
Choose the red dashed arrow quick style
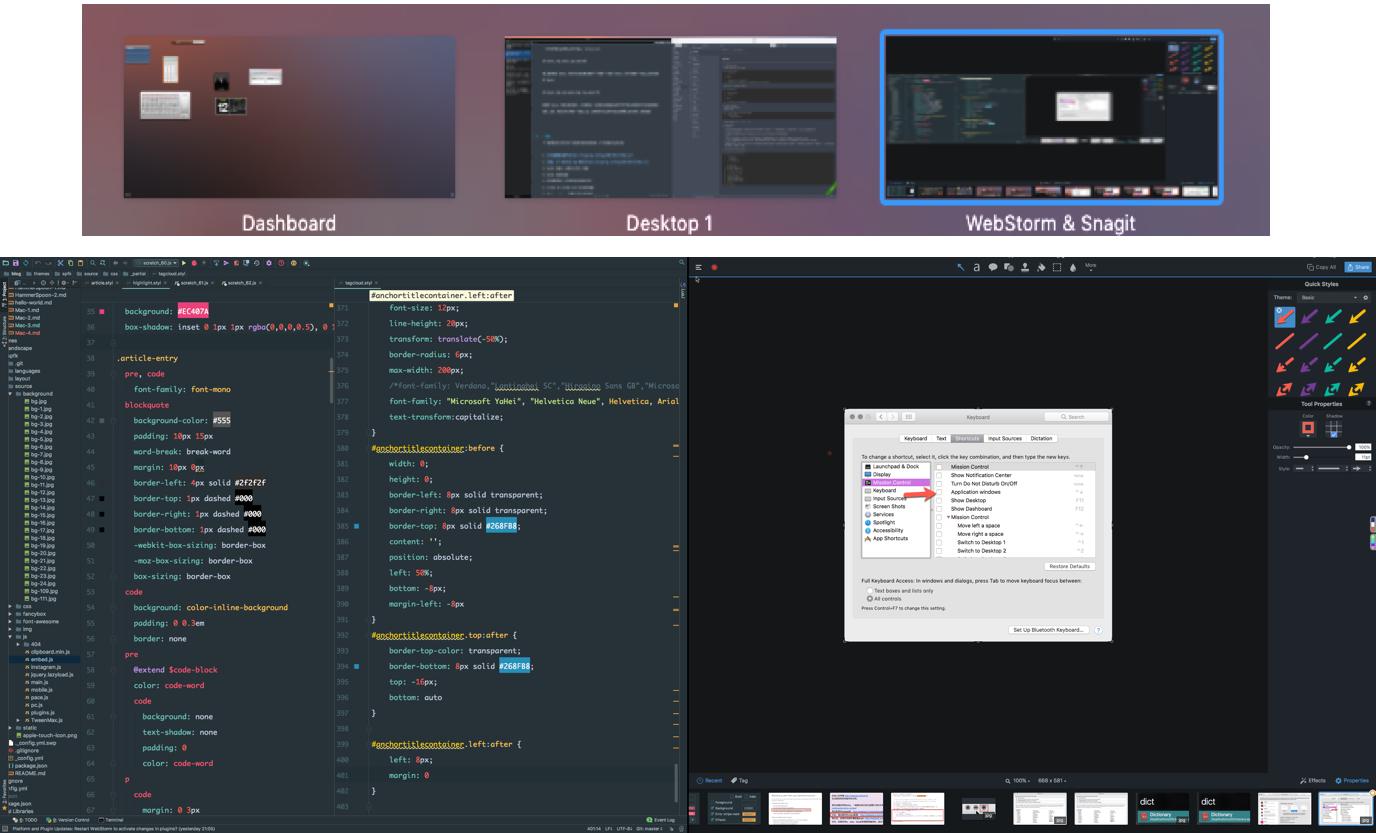coord(1285,365)
